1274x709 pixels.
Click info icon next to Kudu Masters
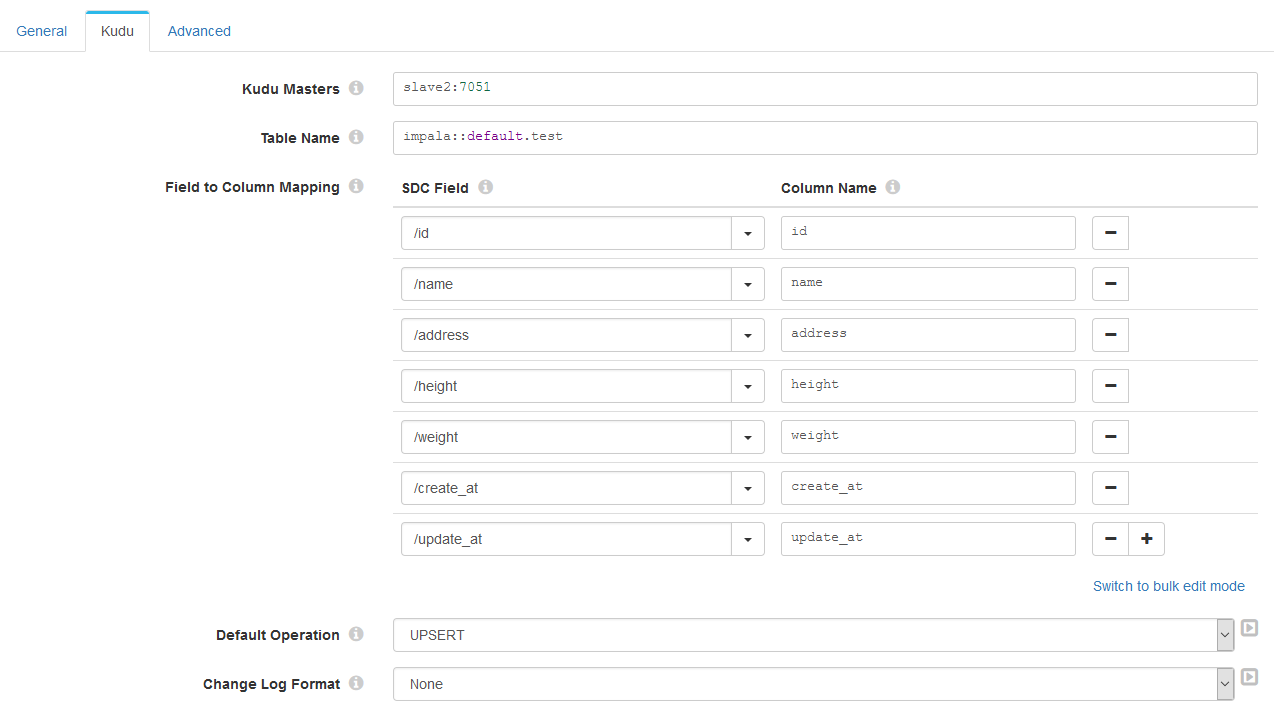(x=356, y=89)
